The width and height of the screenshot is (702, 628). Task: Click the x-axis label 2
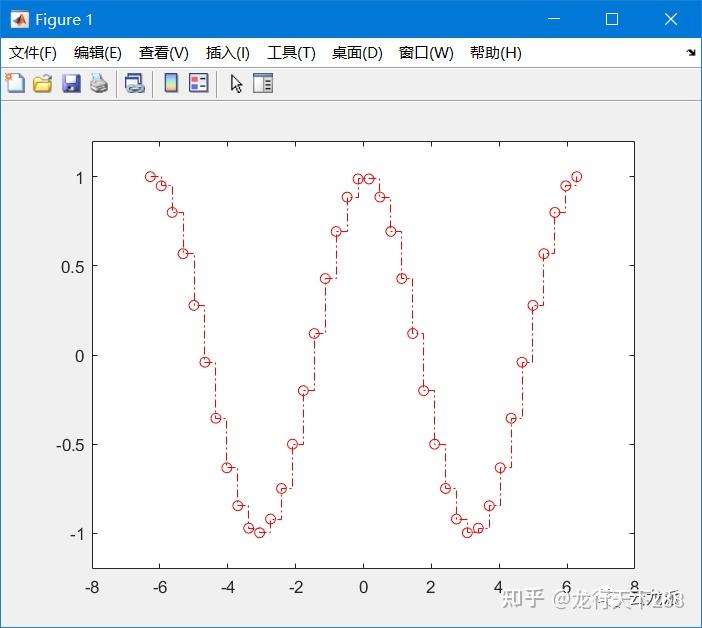point(431,587)
